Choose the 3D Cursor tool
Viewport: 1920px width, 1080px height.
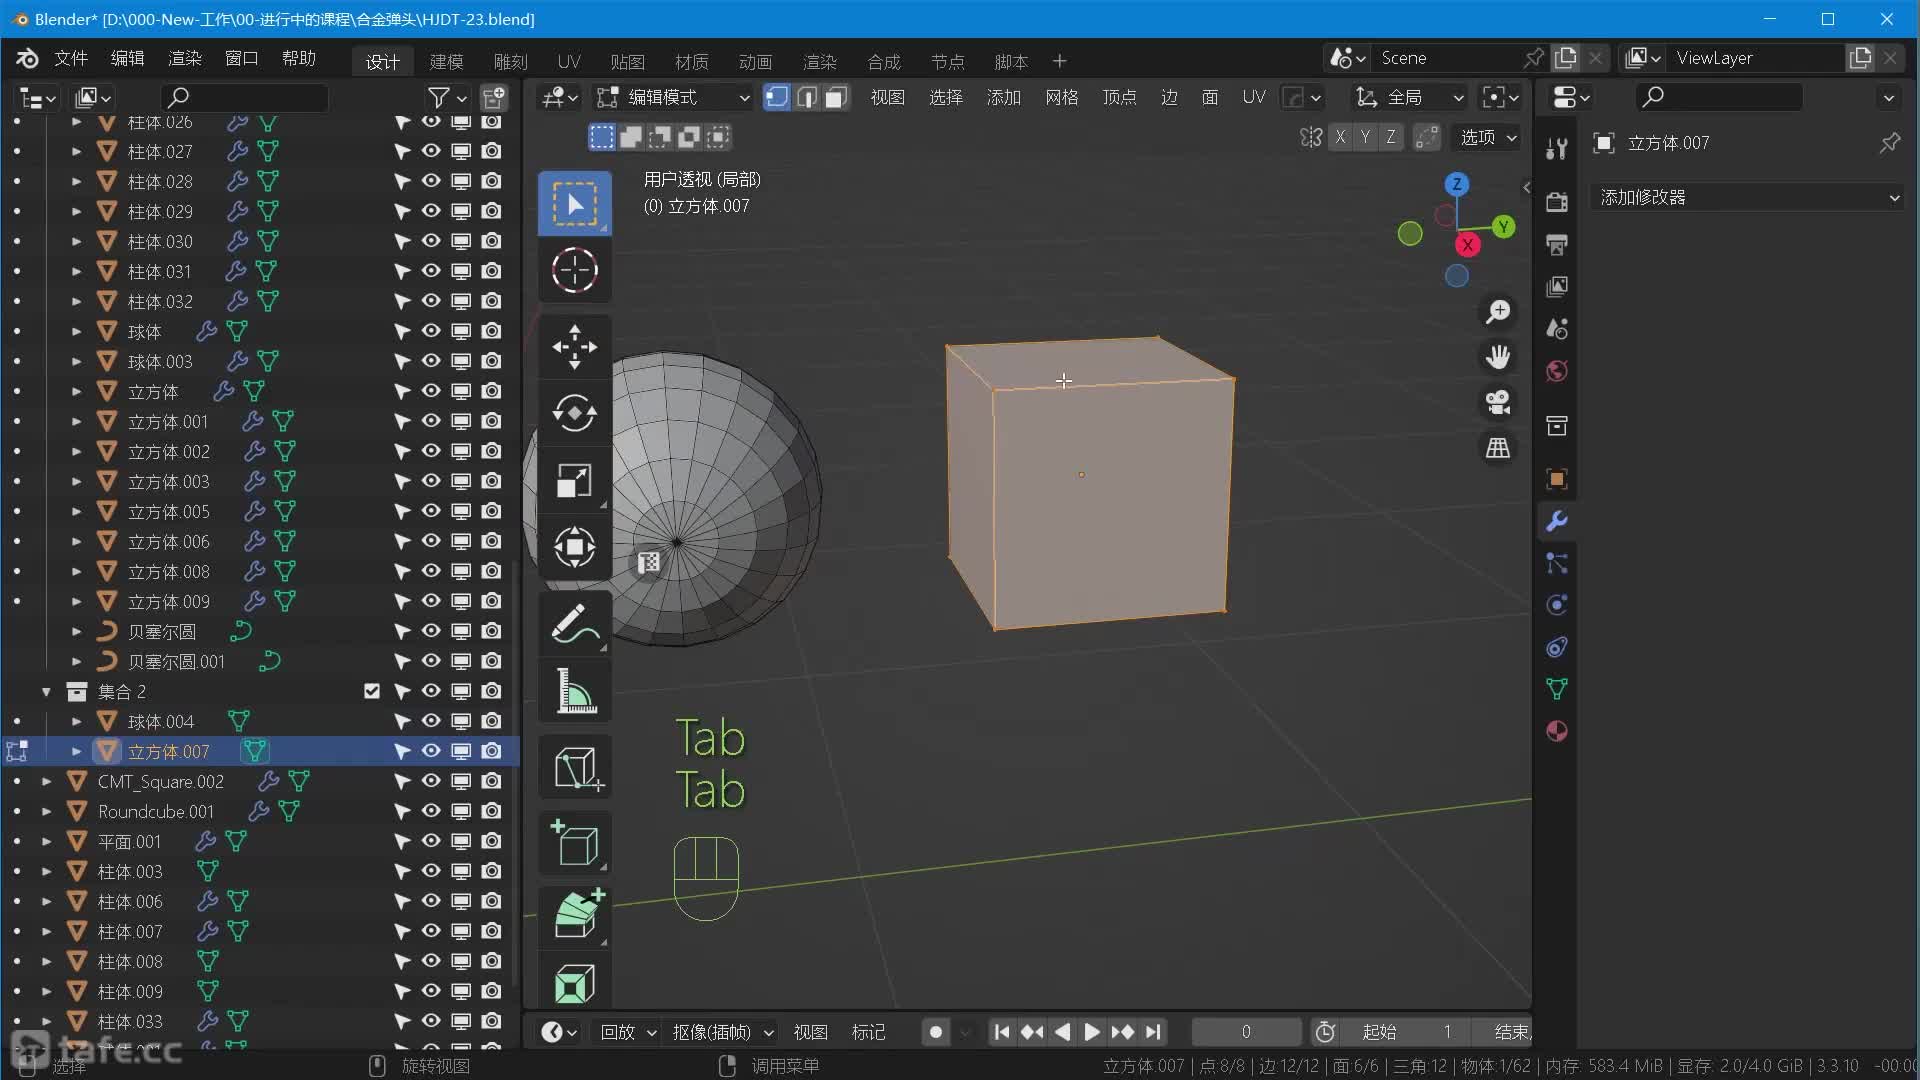574,270
